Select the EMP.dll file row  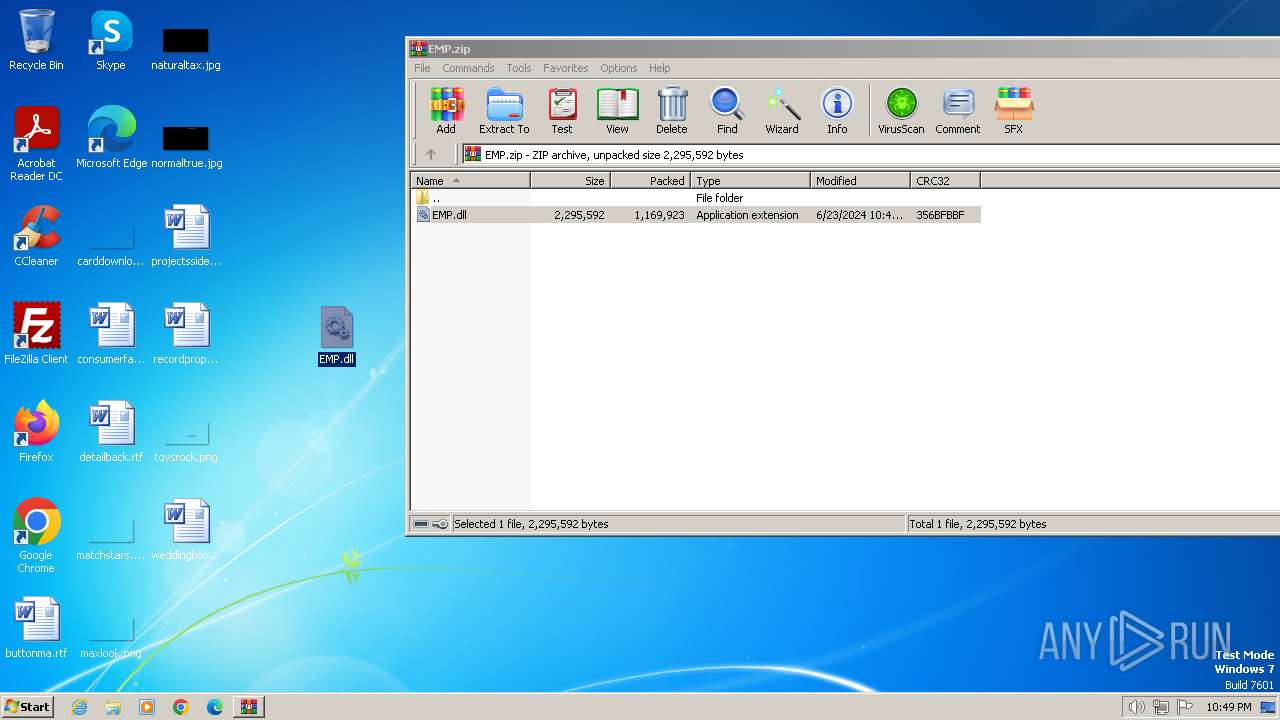(696, 215)
